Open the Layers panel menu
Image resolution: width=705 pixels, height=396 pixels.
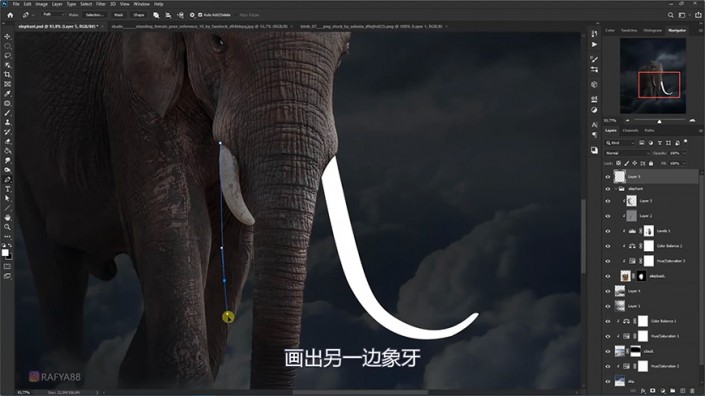pos(701,131)
